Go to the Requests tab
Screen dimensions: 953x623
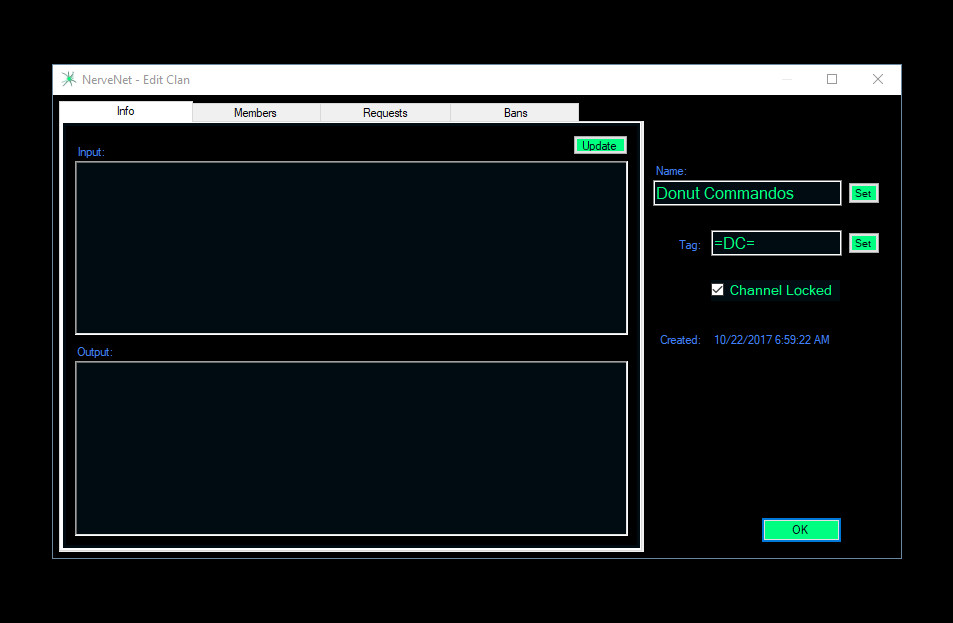click(x=385, y=113)
